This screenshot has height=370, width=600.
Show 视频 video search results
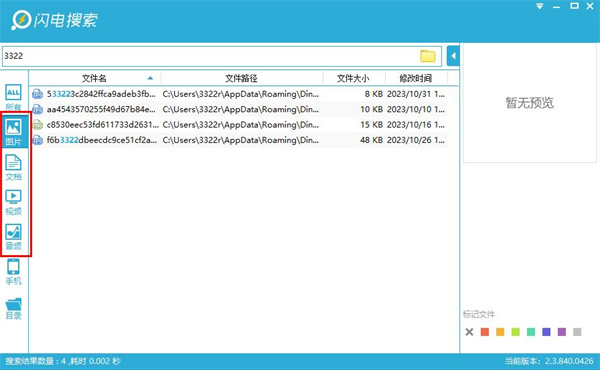pos(13,202)
